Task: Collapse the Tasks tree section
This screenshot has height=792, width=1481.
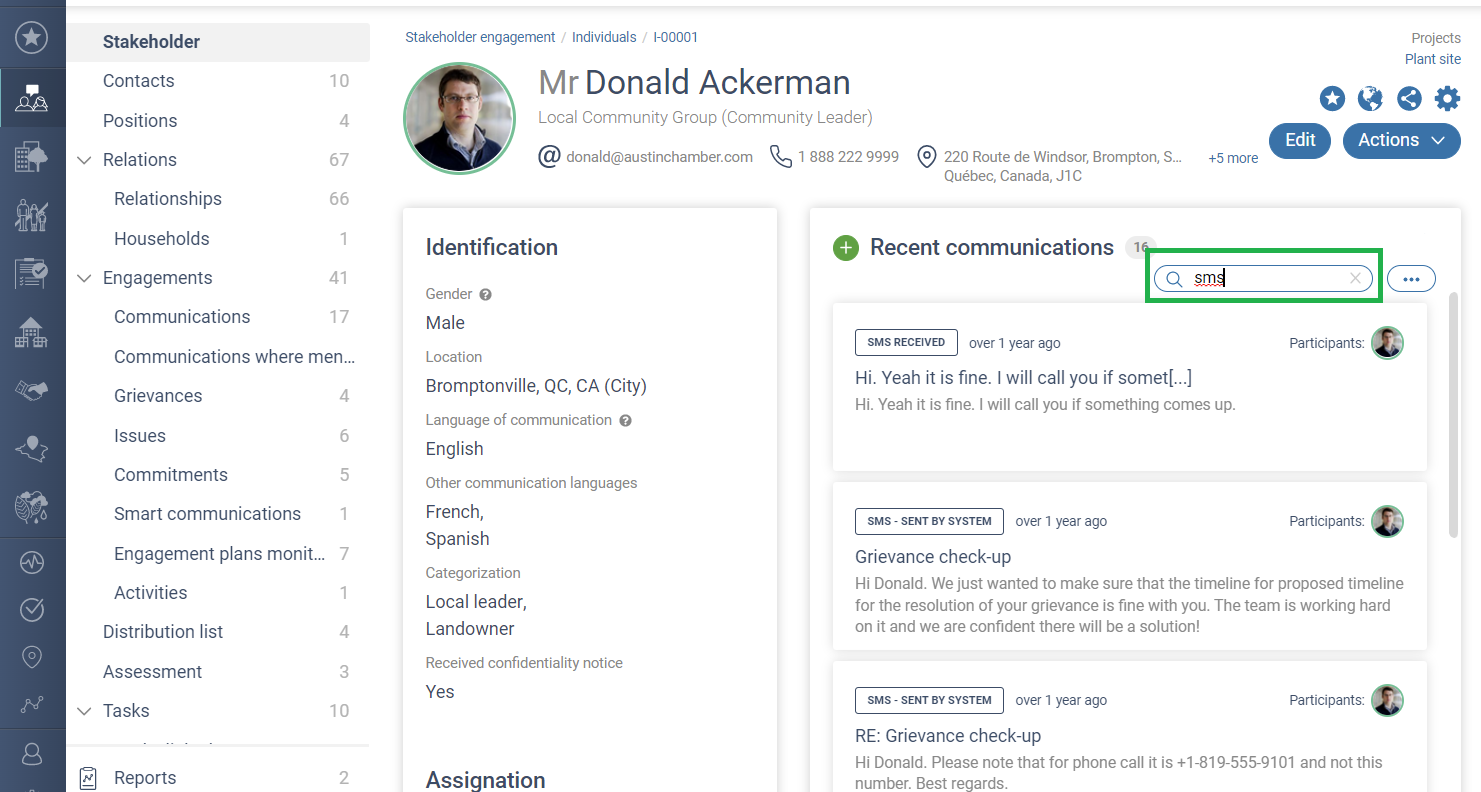Action: 84,711
